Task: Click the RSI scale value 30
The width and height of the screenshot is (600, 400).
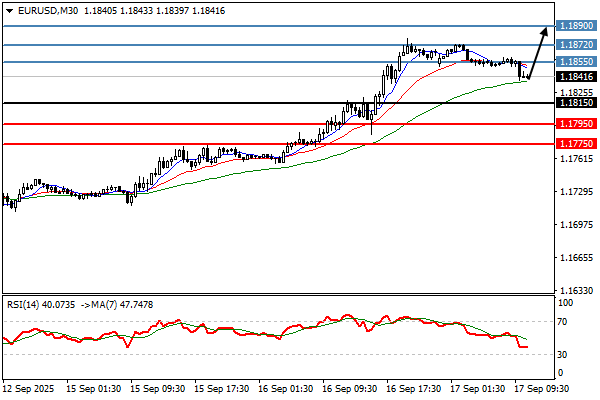Action: (x=562, y=355)
